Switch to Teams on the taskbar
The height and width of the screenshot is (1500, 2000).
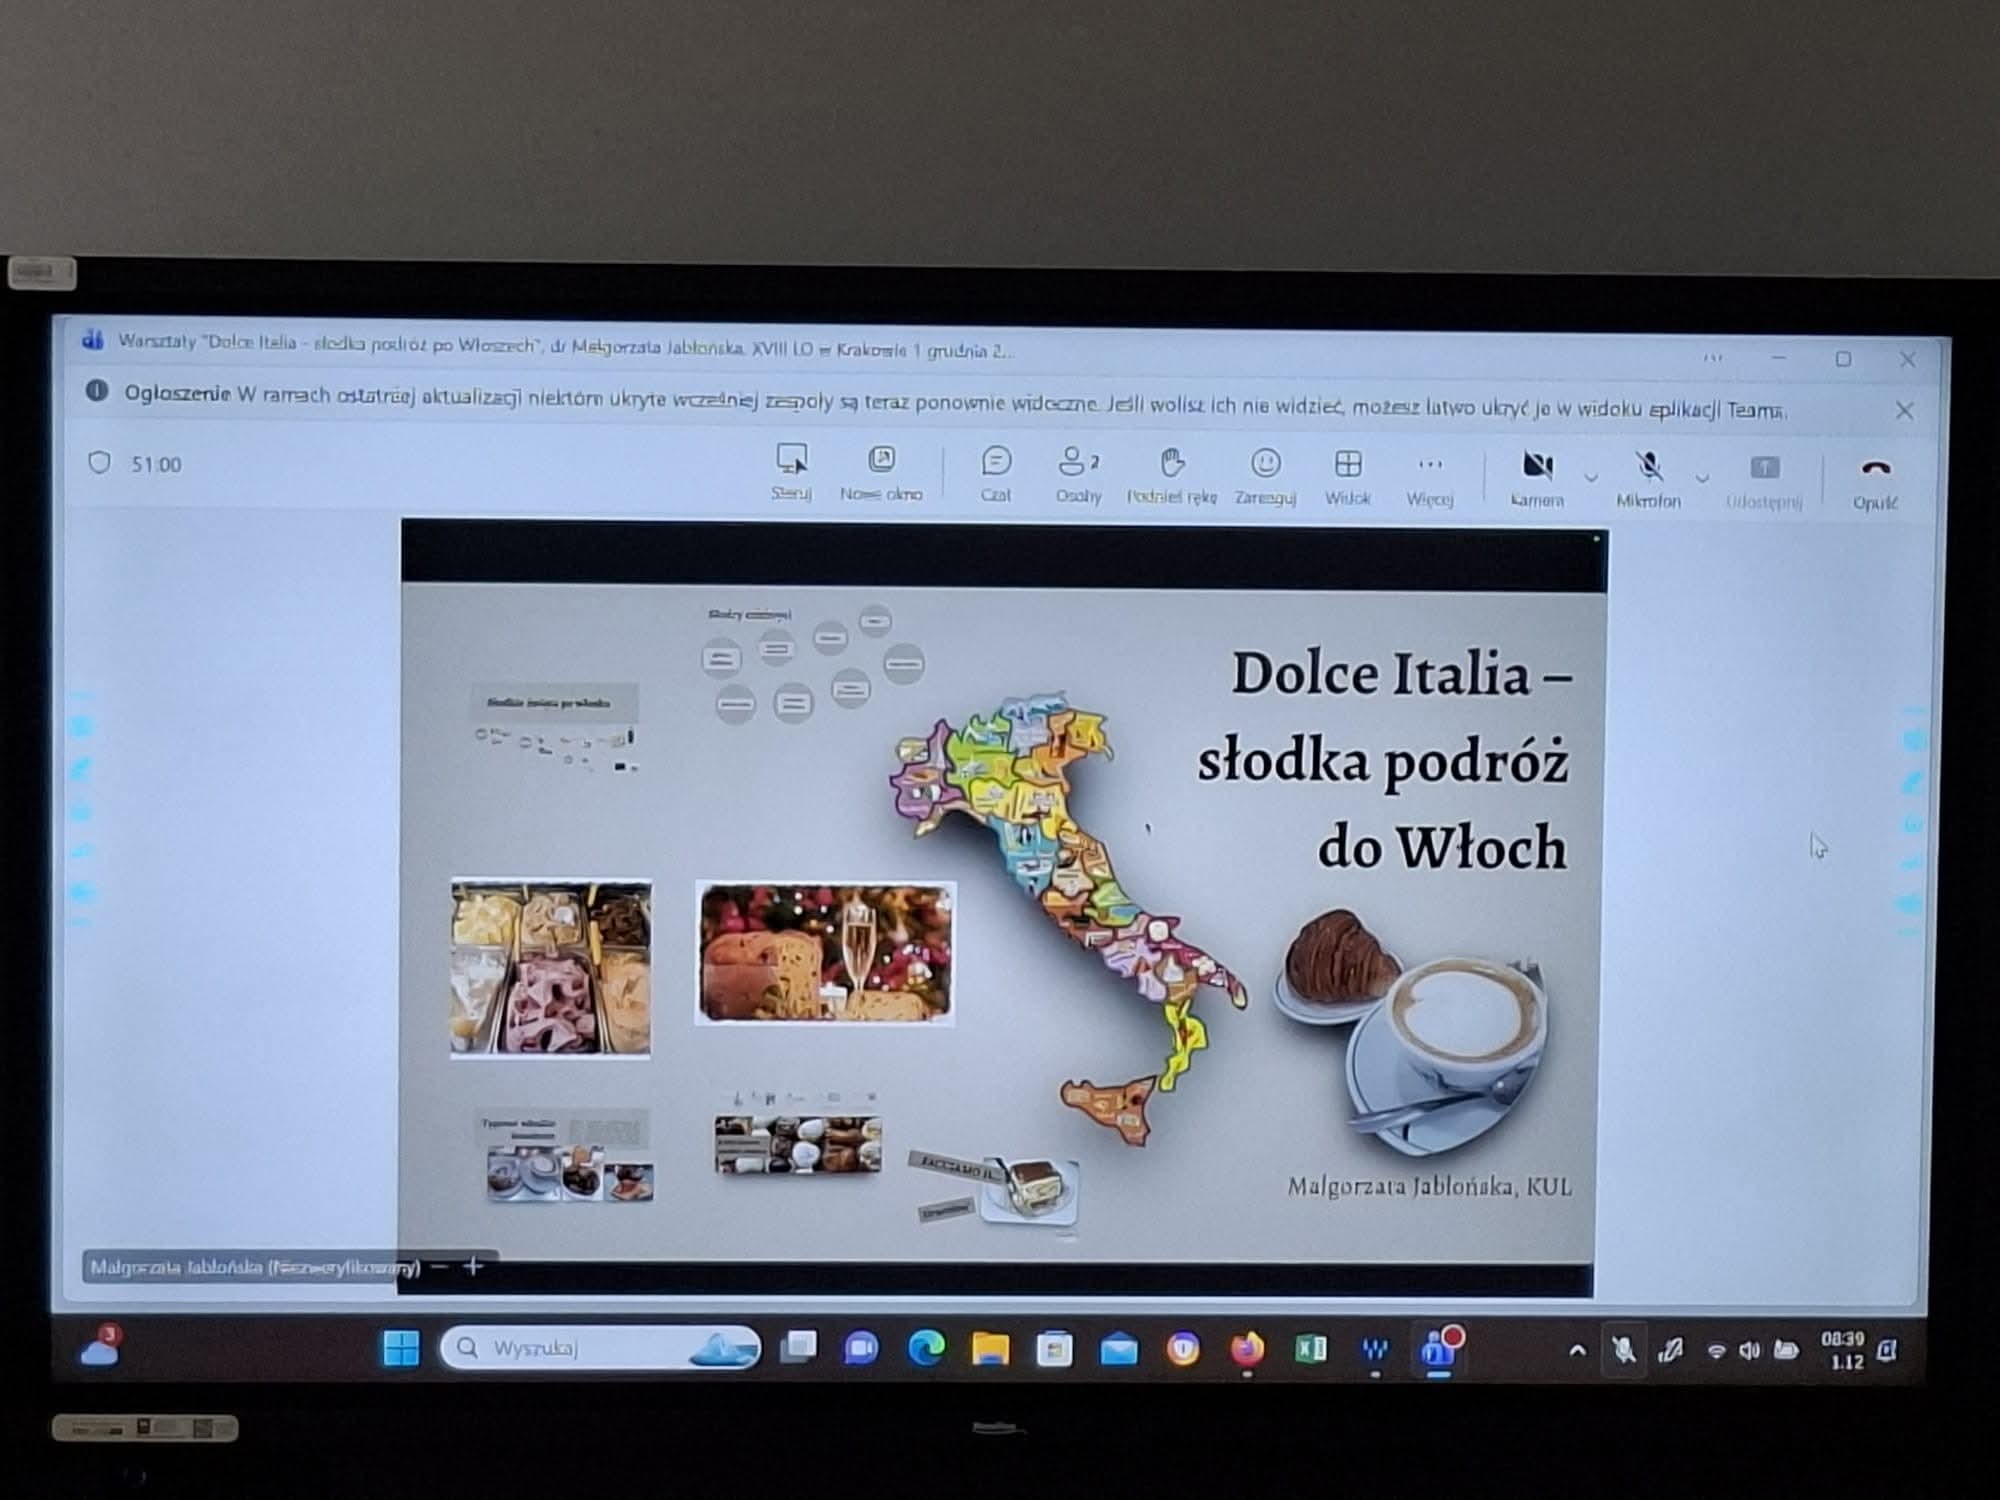click(x=1440, y=1350)
